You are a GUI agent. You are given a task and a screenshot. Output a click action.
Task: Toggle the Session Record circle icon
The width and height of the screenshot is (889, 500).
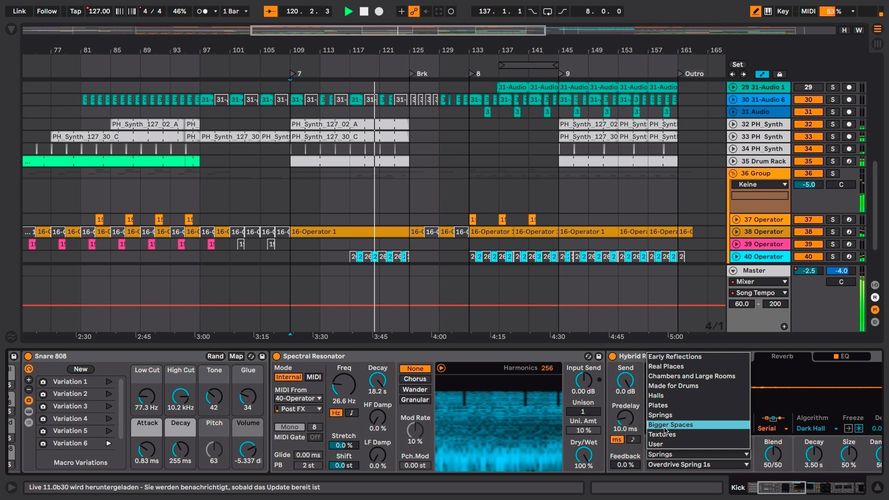tap(451, 11)
